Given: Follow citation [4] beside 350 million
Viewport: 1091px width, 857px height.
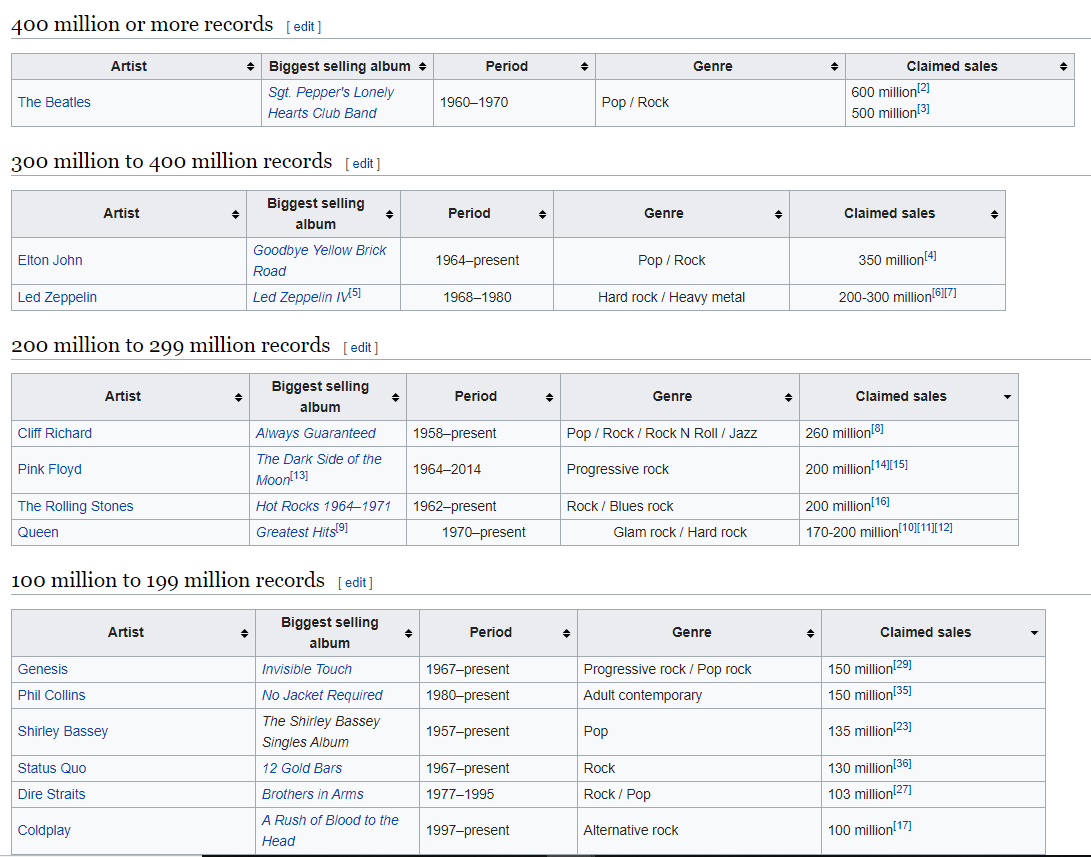Looking at the screenshot, I should [x=930, y=257].
